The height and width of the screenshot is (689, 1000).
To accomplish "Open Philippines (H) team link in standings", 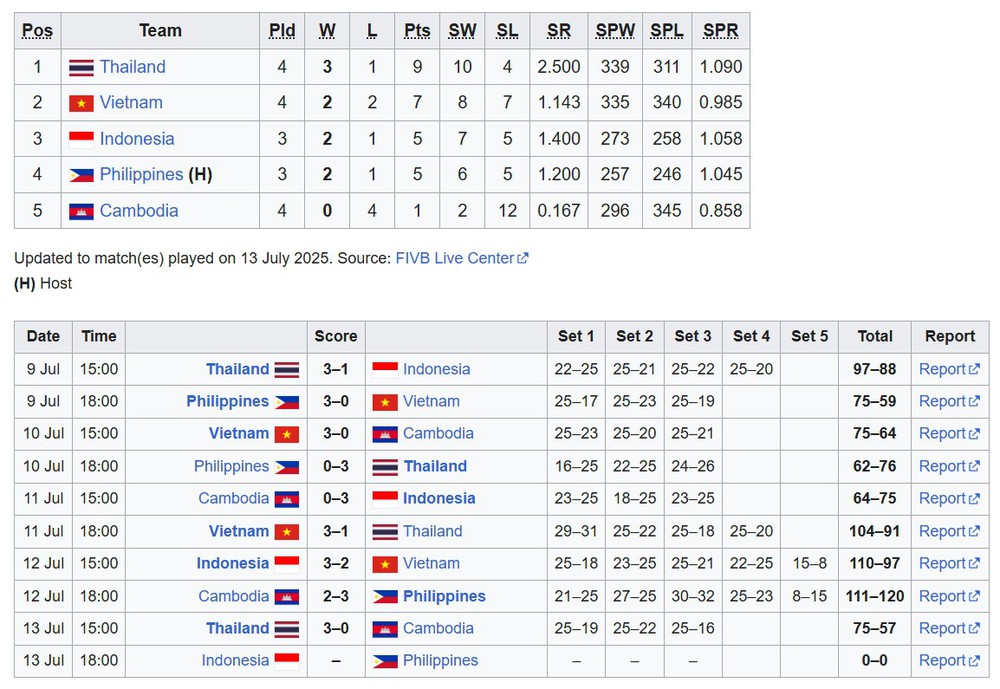I will pos(142,174).
